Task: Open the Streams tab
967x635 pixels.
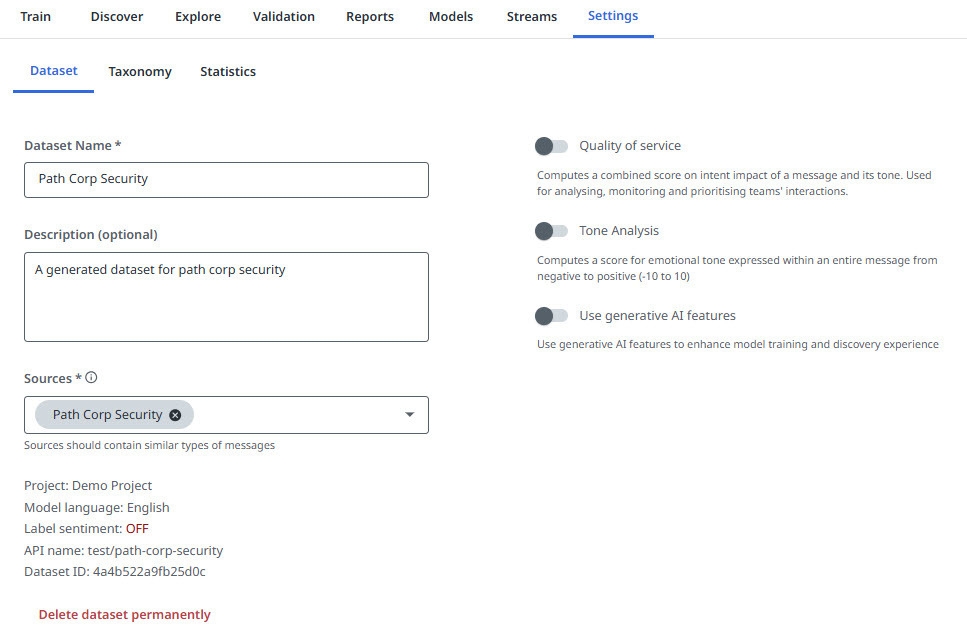Action: coord(532,17)
